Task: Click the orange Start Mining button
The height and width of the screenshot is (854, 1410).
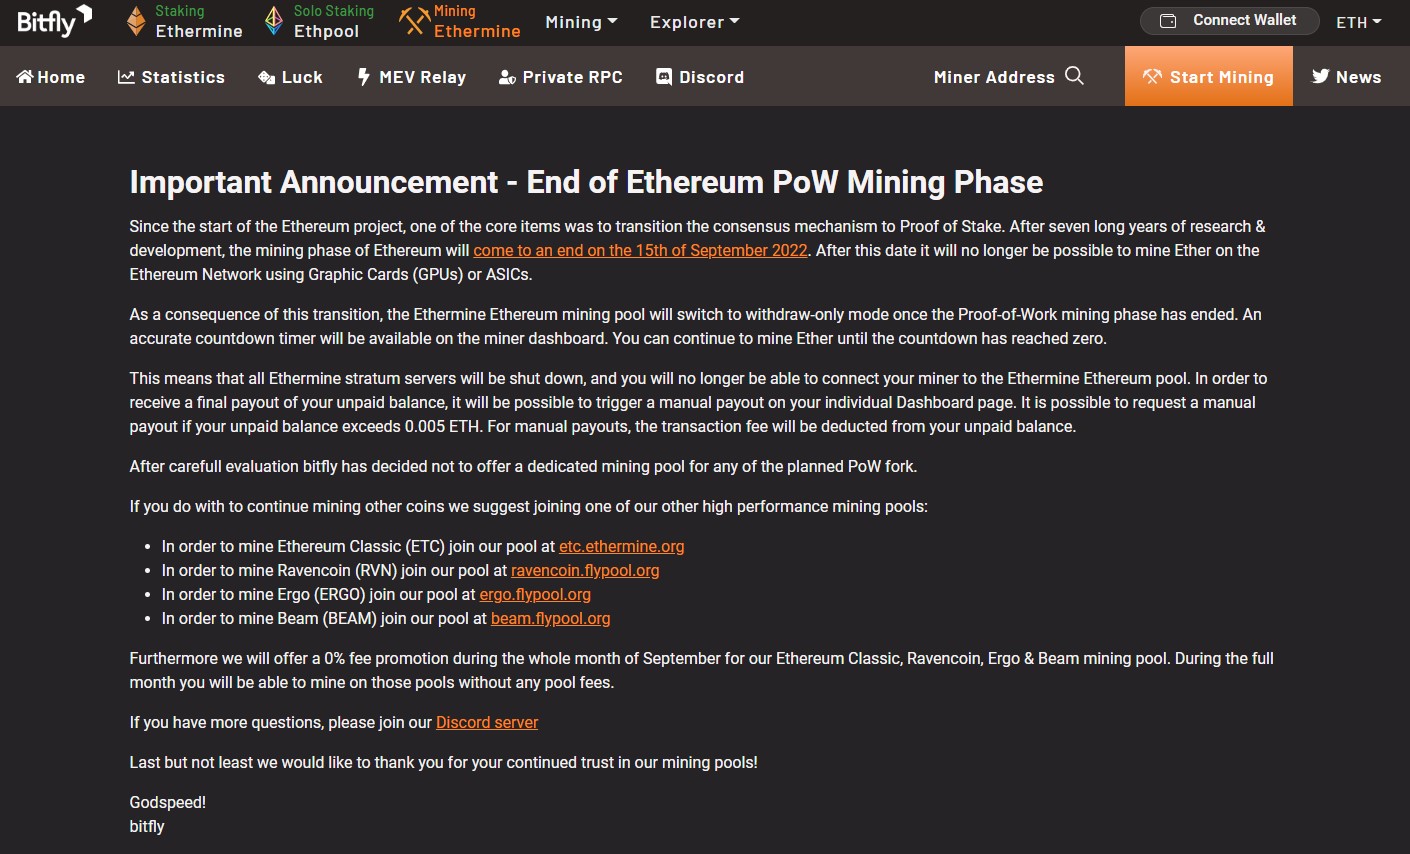Action: click(x=1208, y=77)
